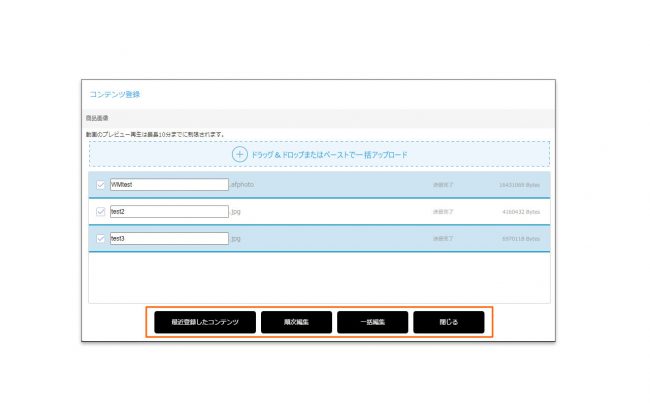Image resolution: width=650 pixels, height=406 pixels.
Task: Click the file size in test2 row
Action: pyautogui.click(x=521, y=212)
